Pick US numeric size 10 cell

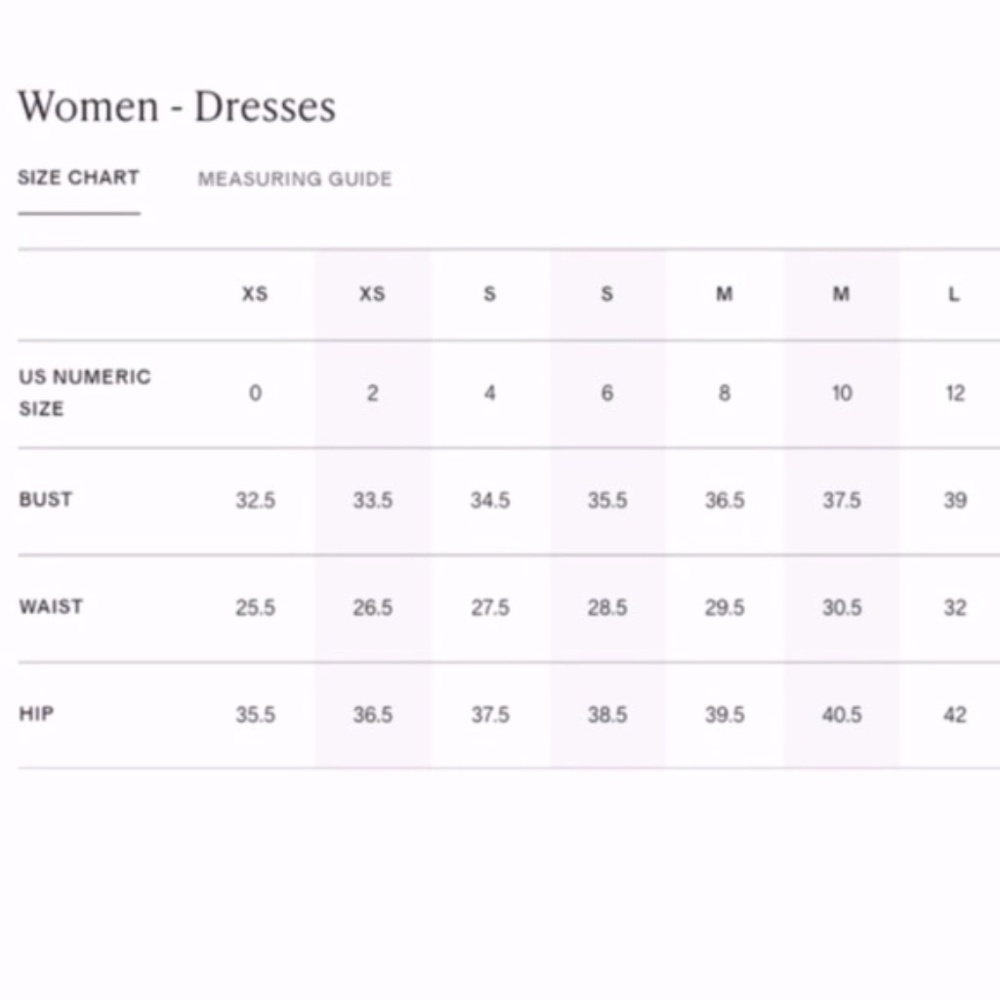click(842, 393)
